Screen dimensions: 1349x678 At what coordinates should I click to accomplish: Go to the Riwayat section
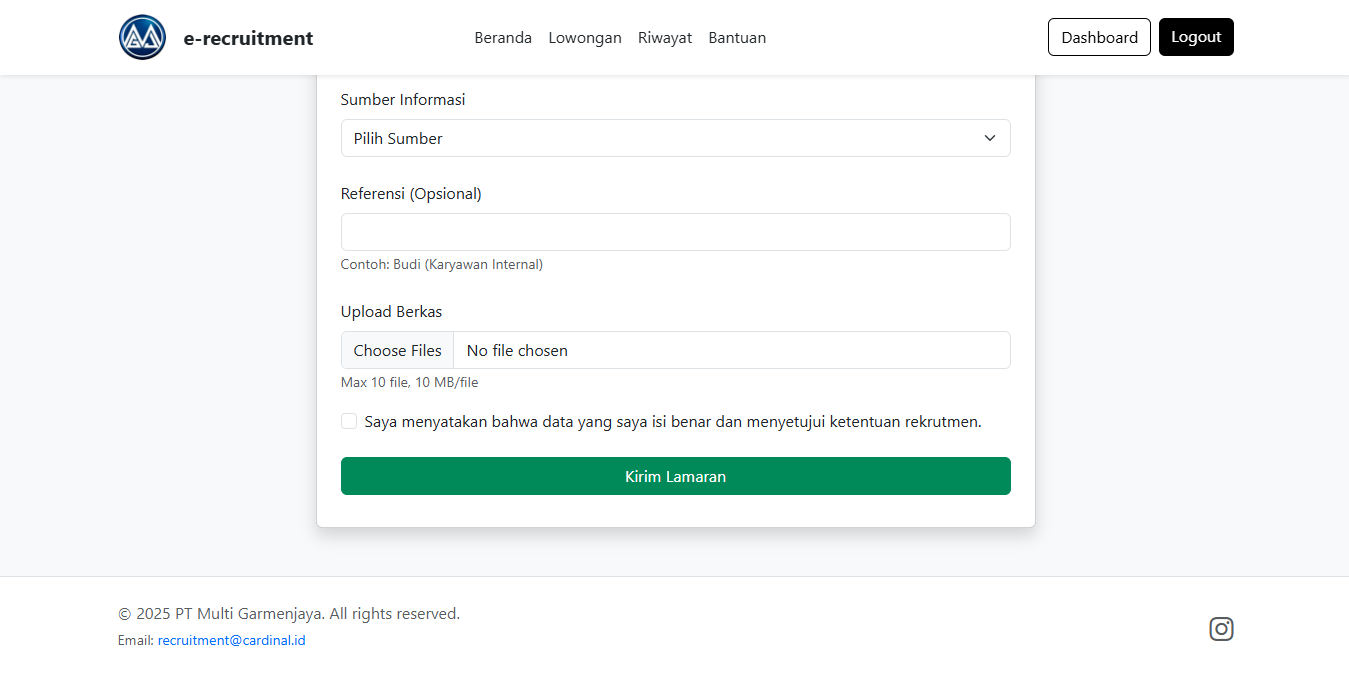tap(664, 37)
